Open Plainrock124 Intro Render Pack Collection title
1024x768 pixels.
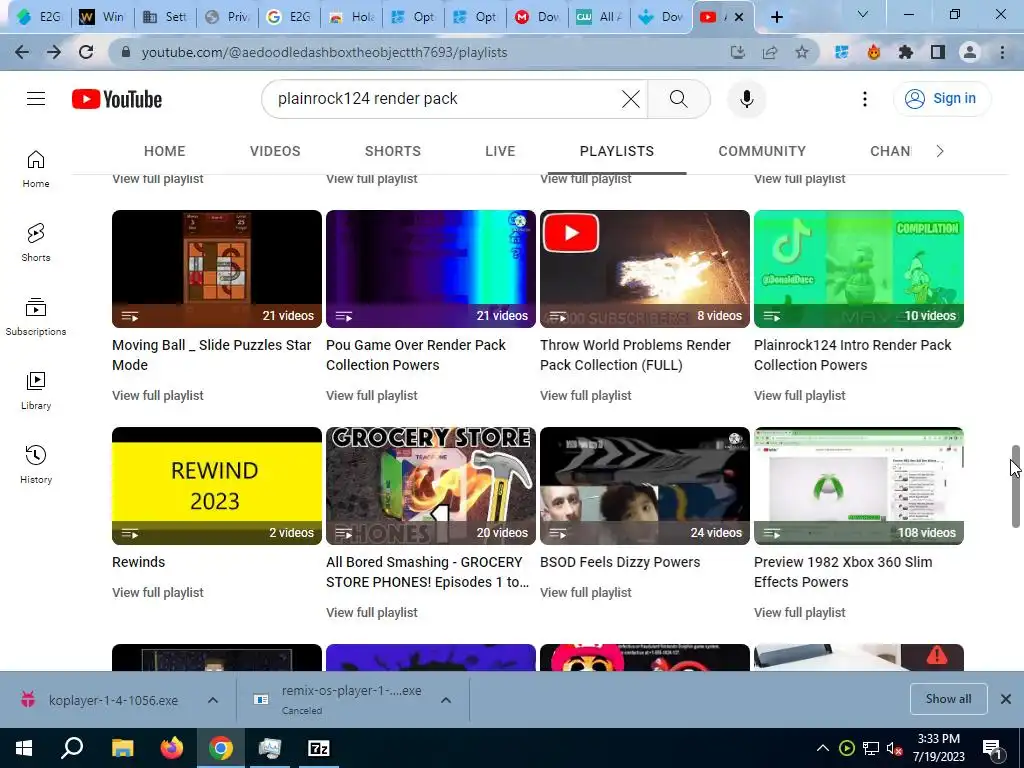point(853,355)
